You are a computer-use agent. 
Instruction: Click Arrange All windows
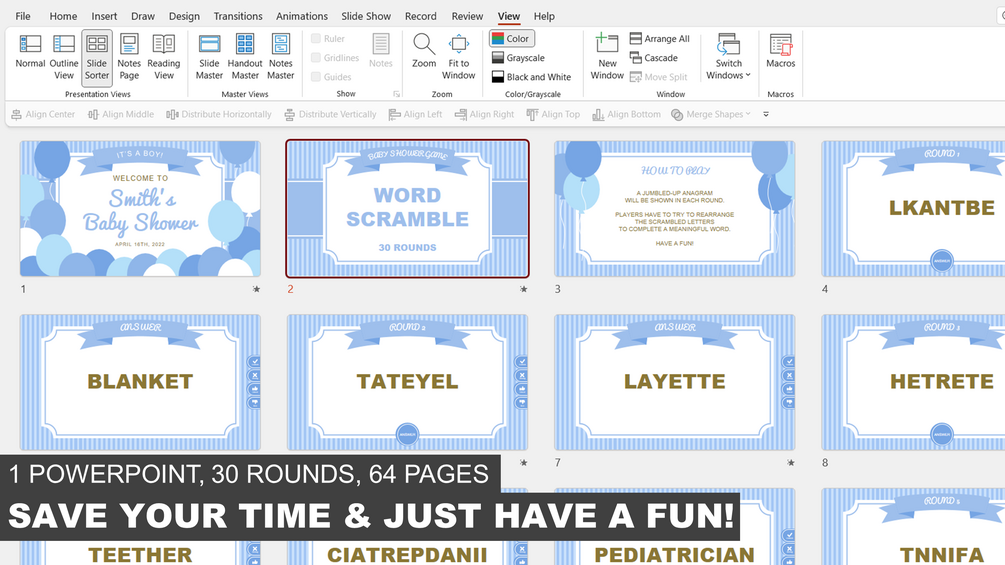660,38
